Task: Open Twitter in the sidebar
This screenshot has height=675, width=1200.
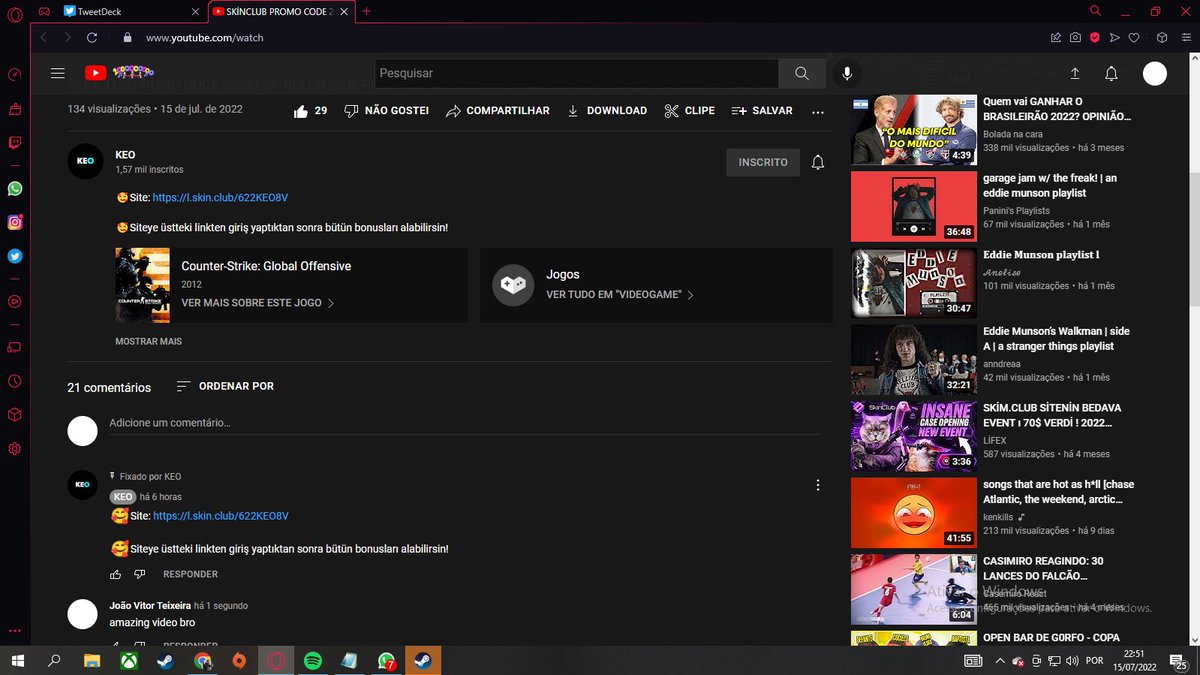Action: 14,256
